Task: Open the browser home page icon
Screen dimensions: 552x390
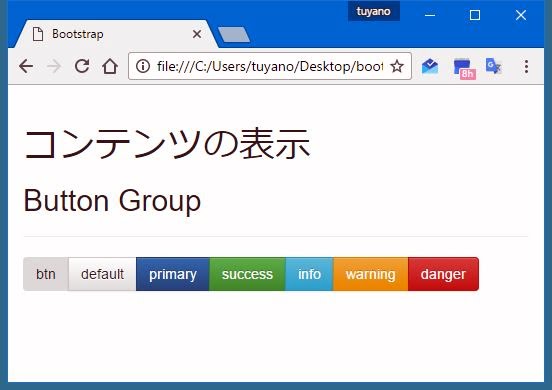Action: pos(110,66)
